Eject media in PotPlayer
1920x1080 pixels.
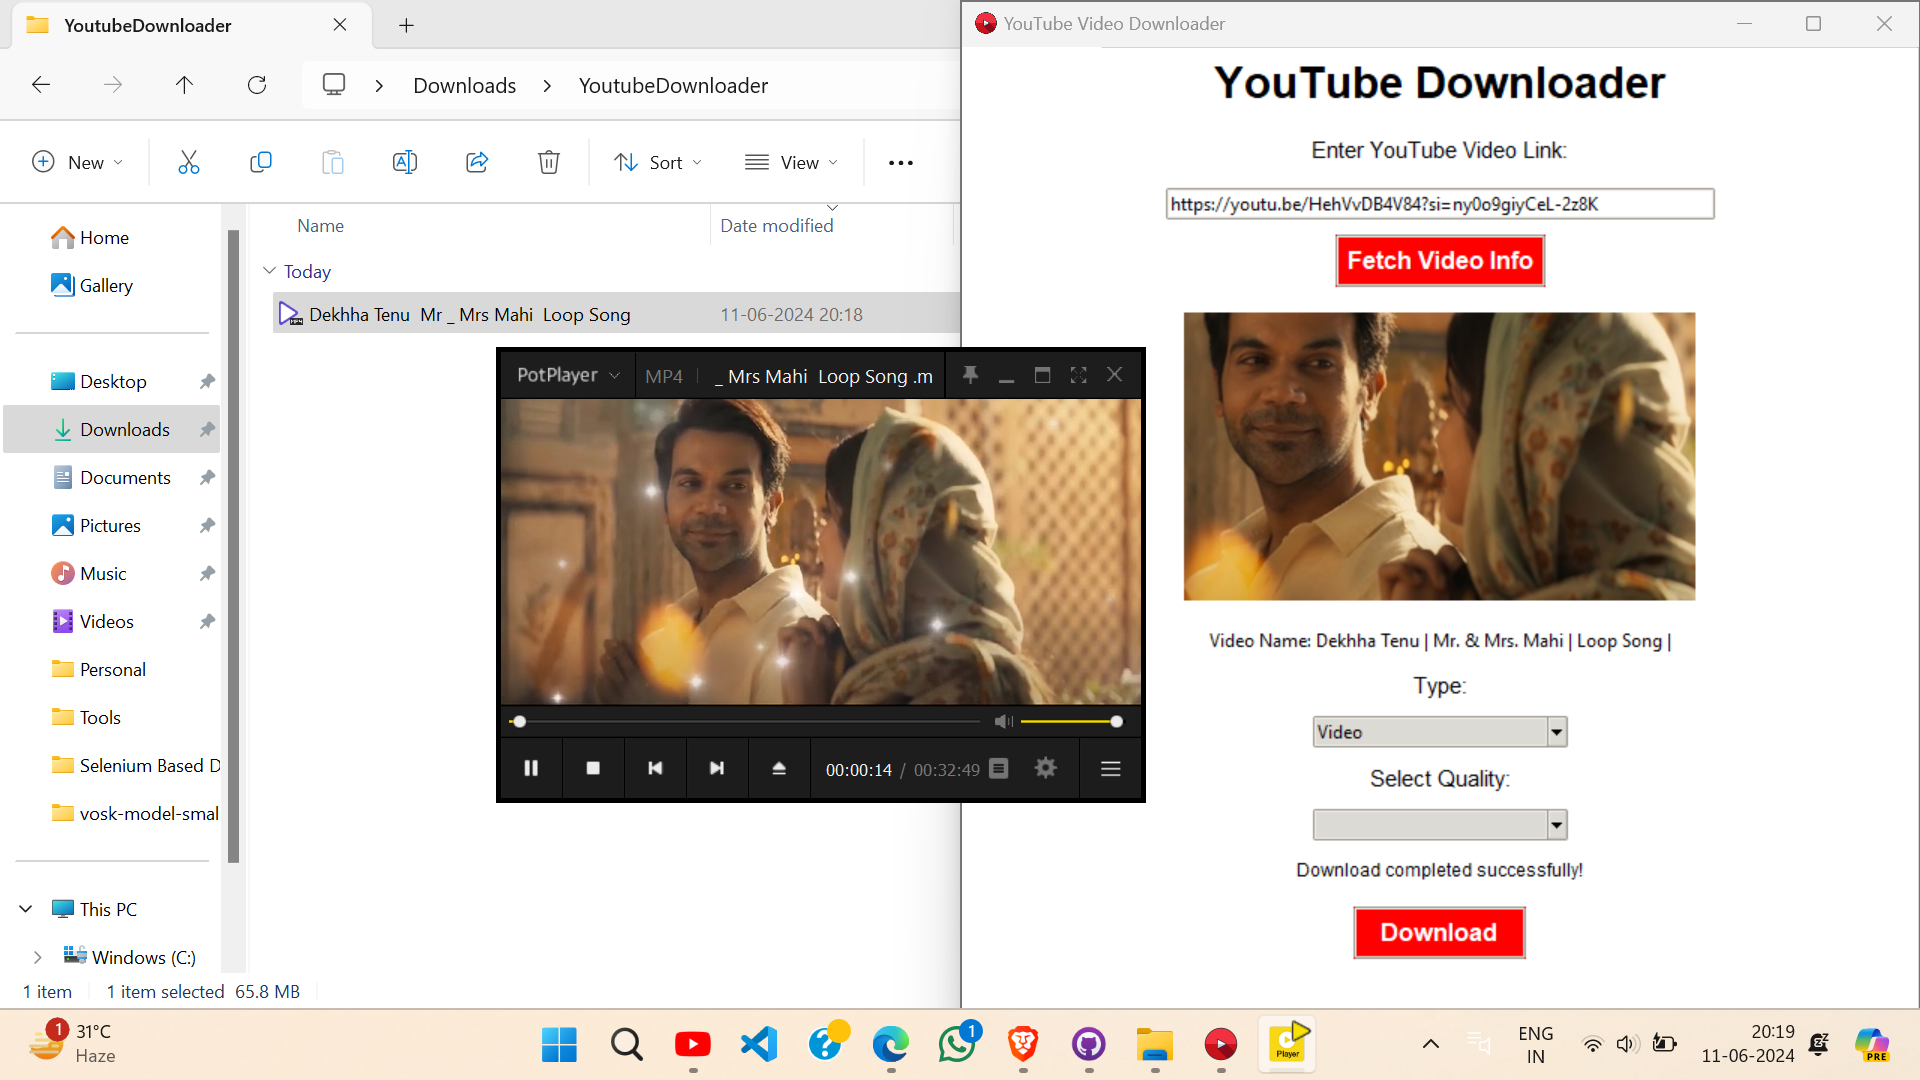(x=779, y=768)
